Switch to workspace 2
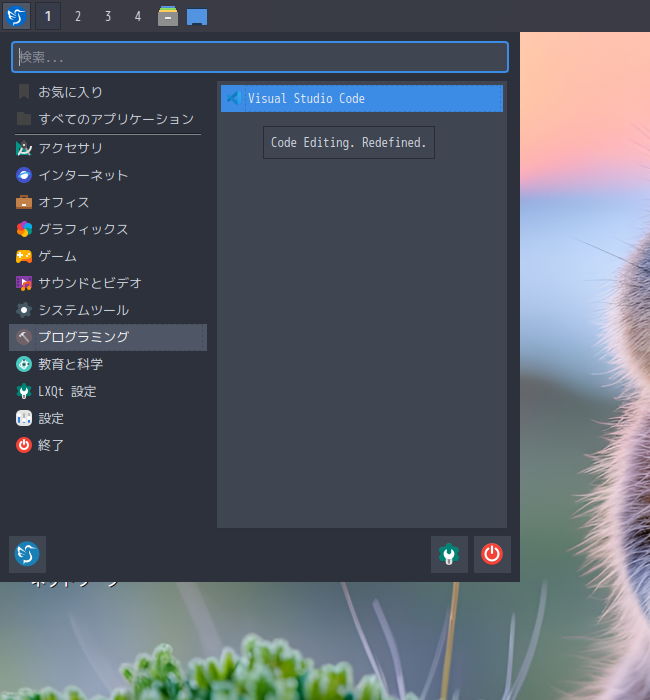The image size is (650, 700). pos(78,17)
